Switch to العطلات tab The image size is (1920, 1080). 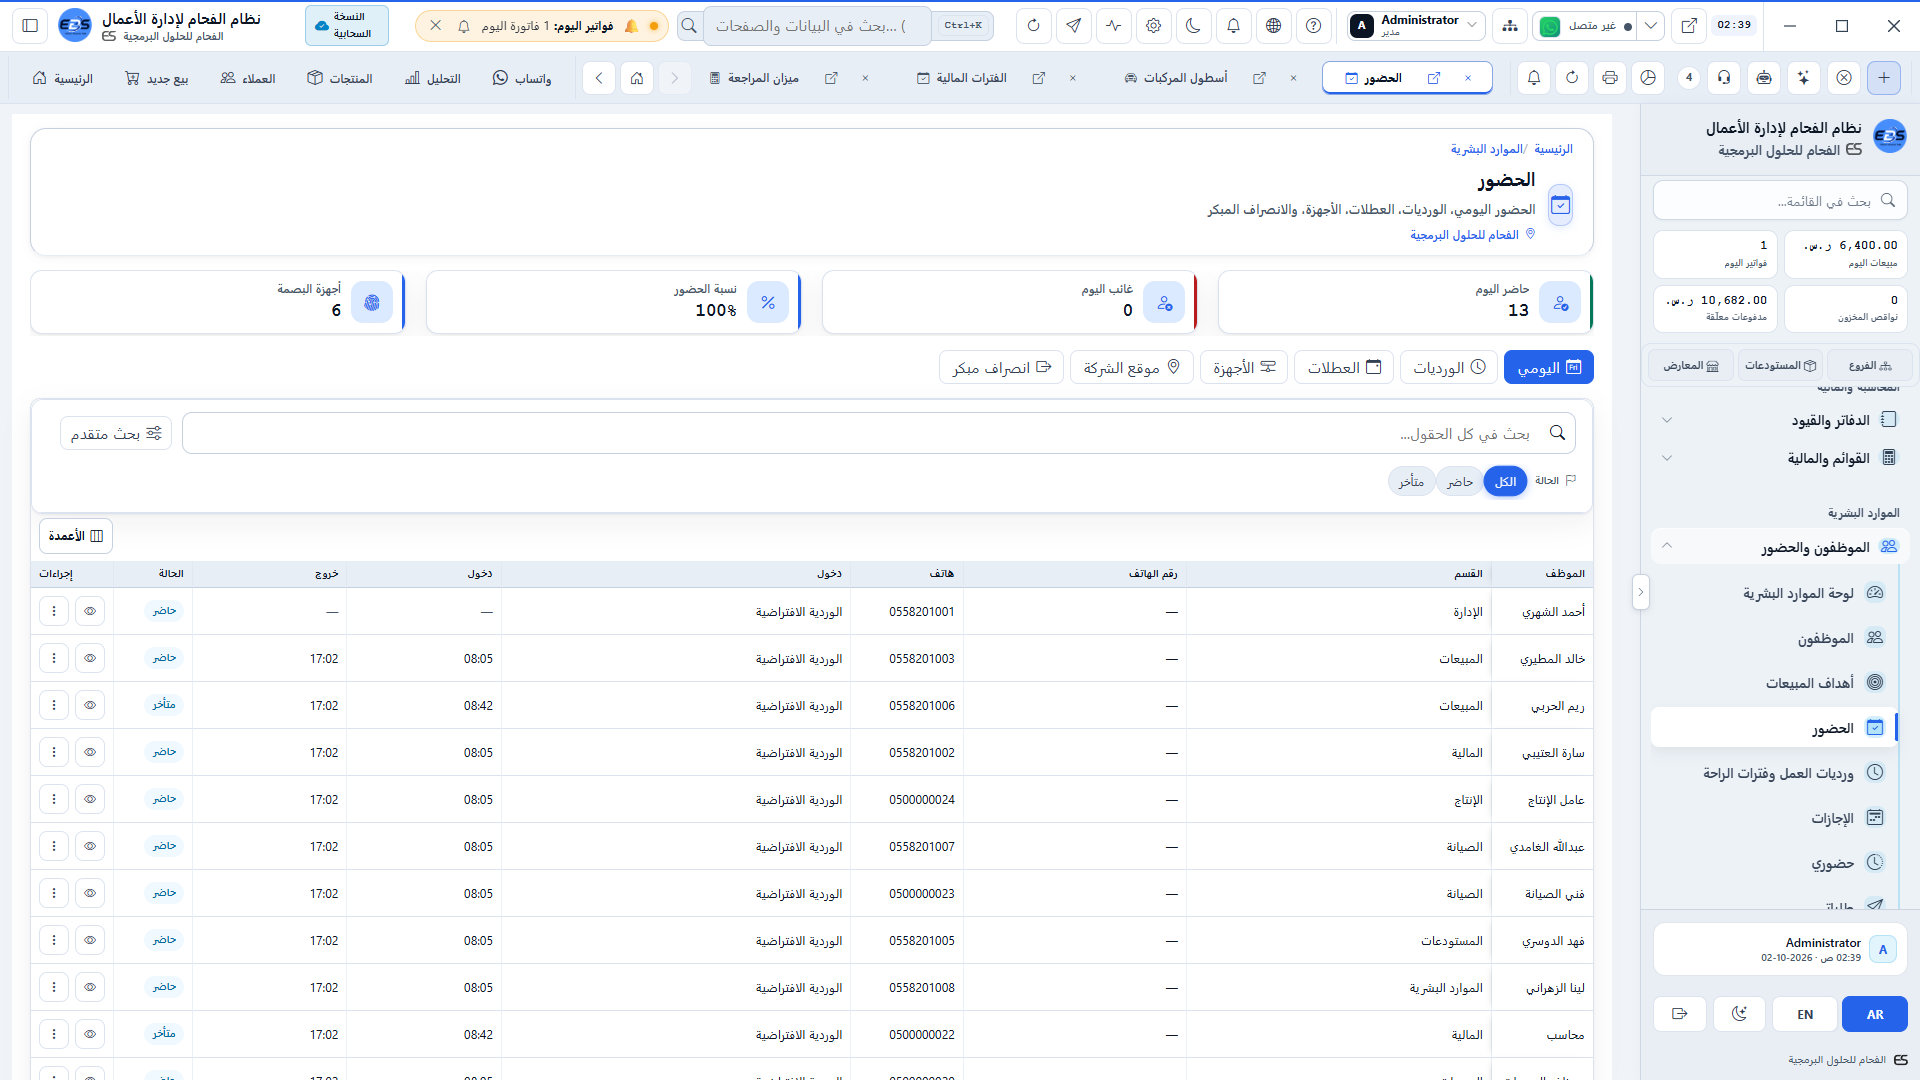point(1344,368)
